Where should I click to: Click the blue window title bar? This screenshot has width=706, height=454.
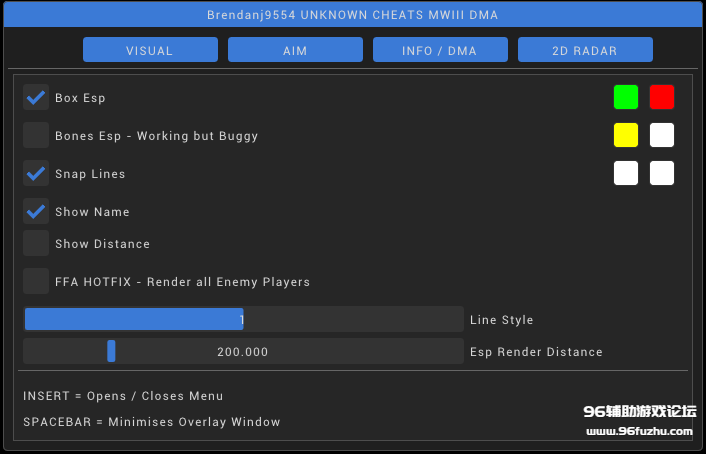point(352,15)
